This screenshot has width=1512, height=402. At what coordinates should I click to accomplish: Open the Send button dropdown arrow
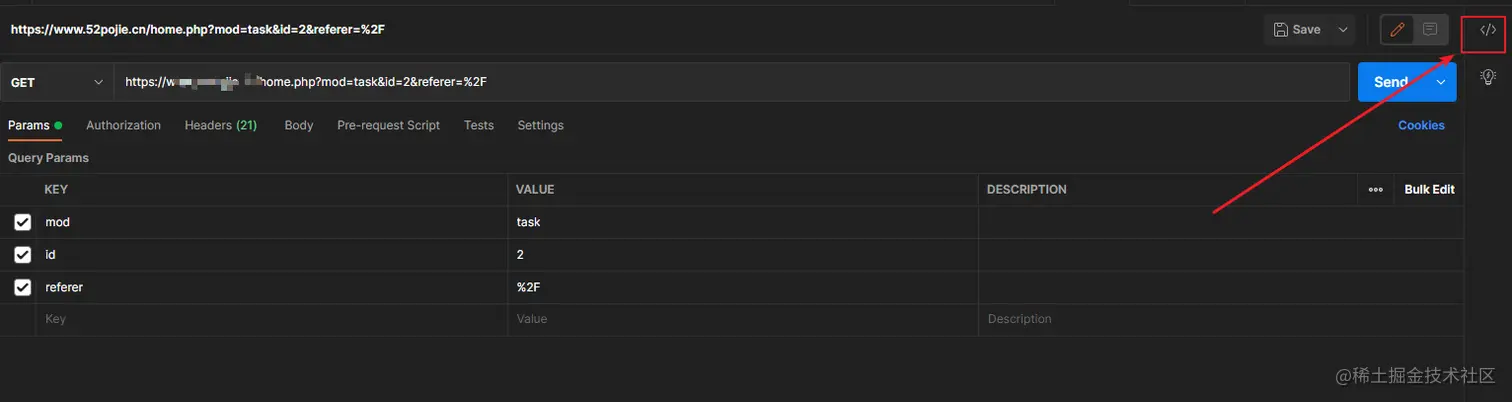tap(1441, 82)
